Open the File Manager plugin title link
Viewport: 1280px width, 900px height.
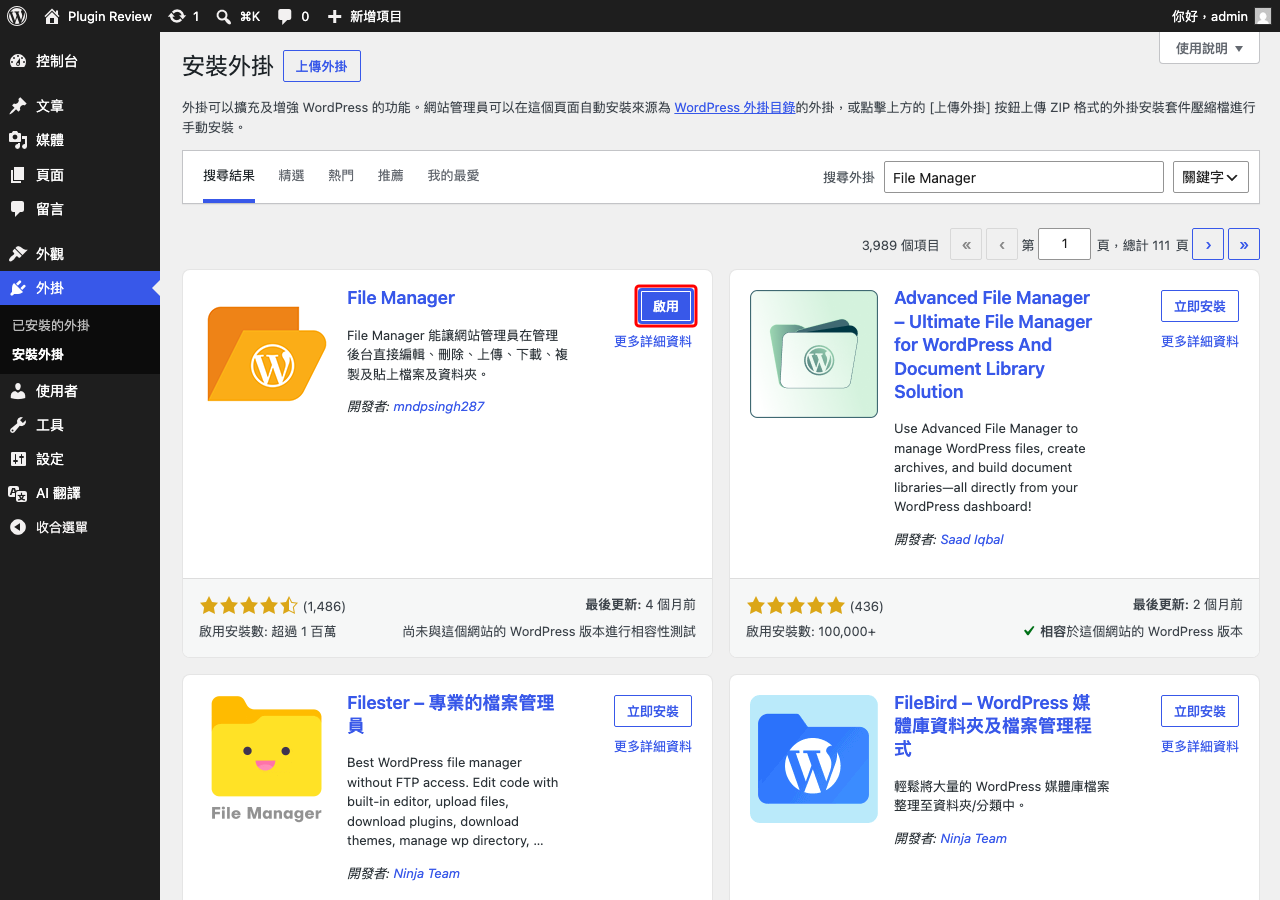401,298
